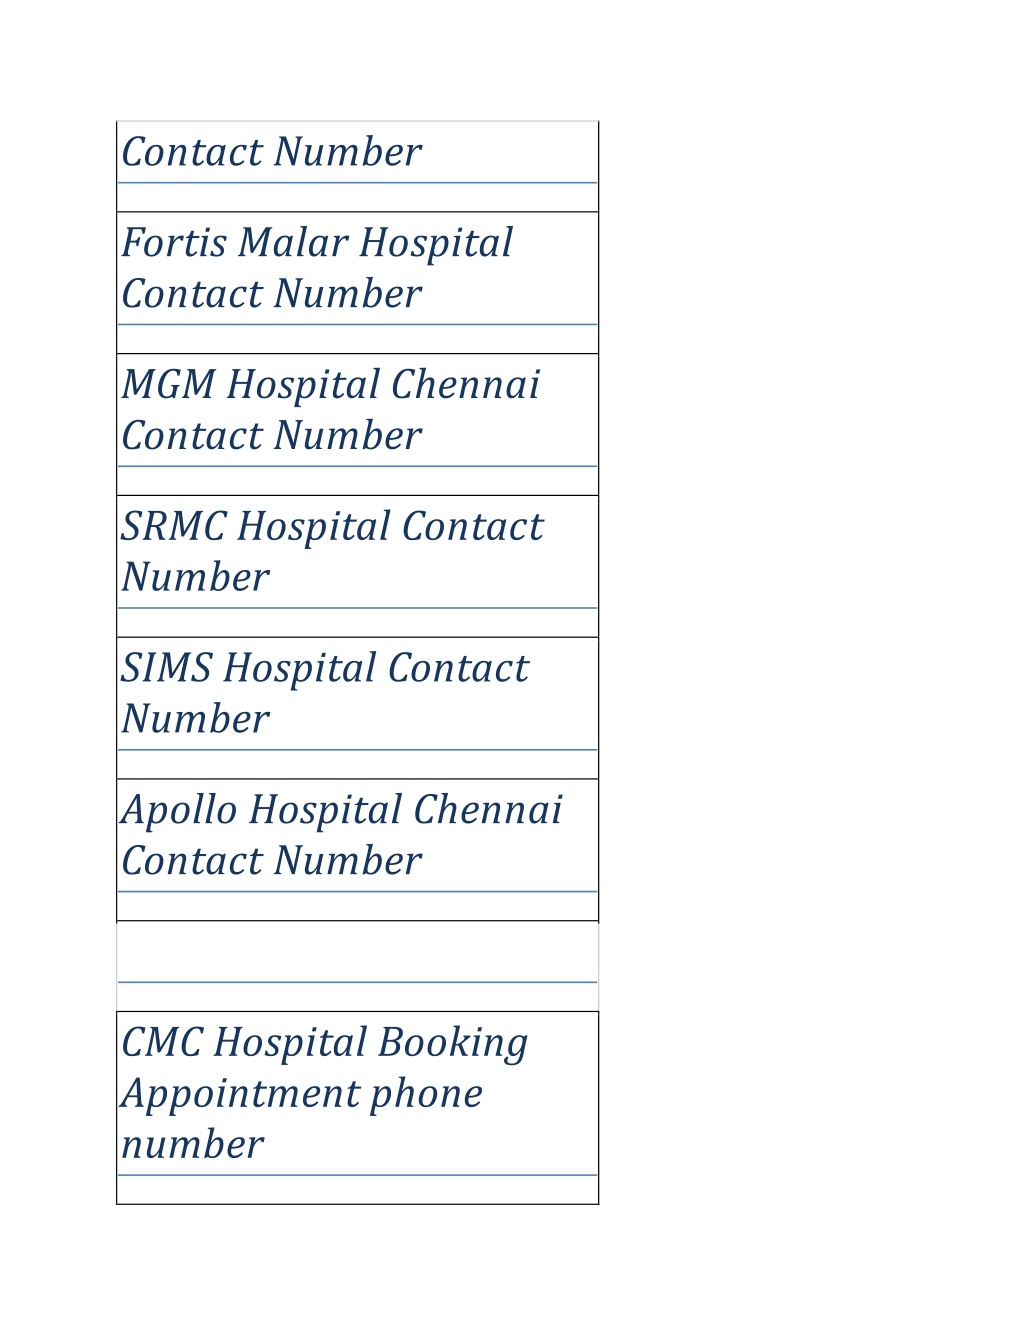
Task: Open the Fortis Malar Hospital Contact Number link
Action: coord(317,268)
